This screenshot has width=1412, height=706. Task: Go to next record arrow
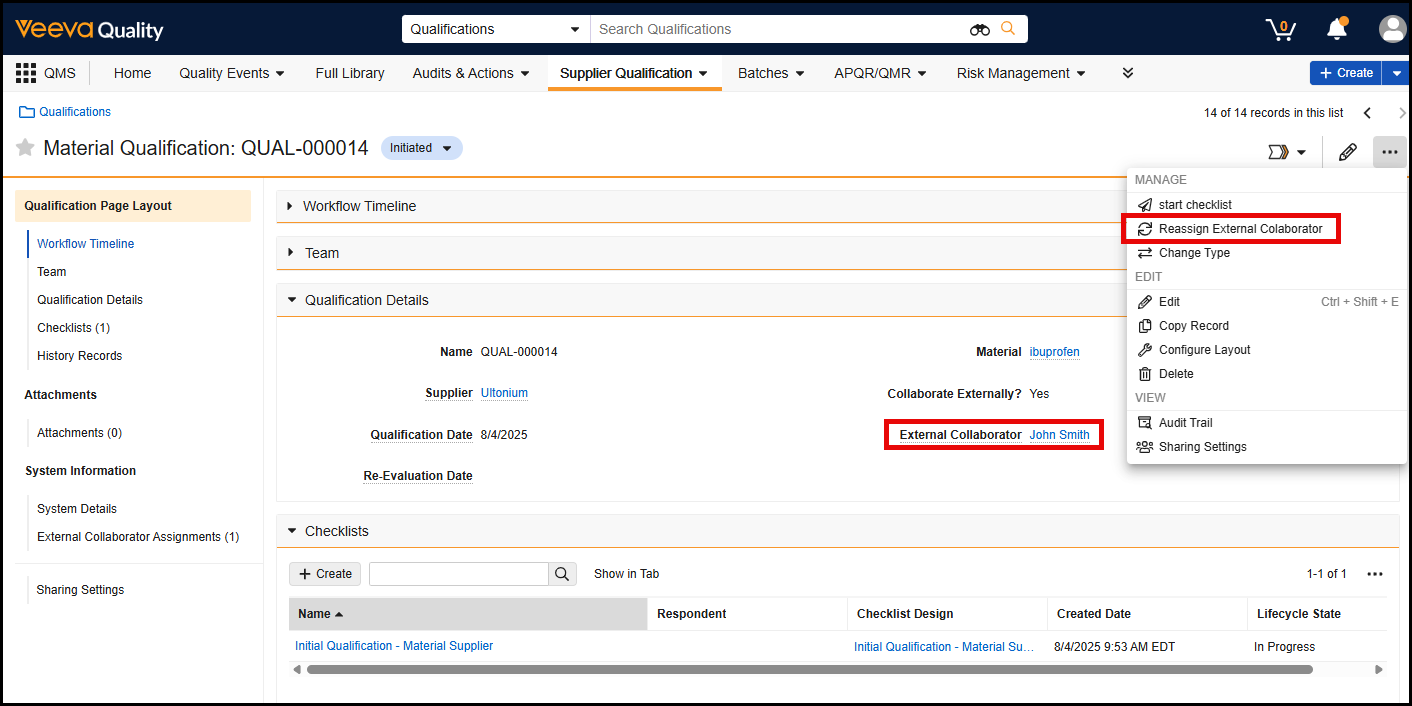[x=1402, y=113]
